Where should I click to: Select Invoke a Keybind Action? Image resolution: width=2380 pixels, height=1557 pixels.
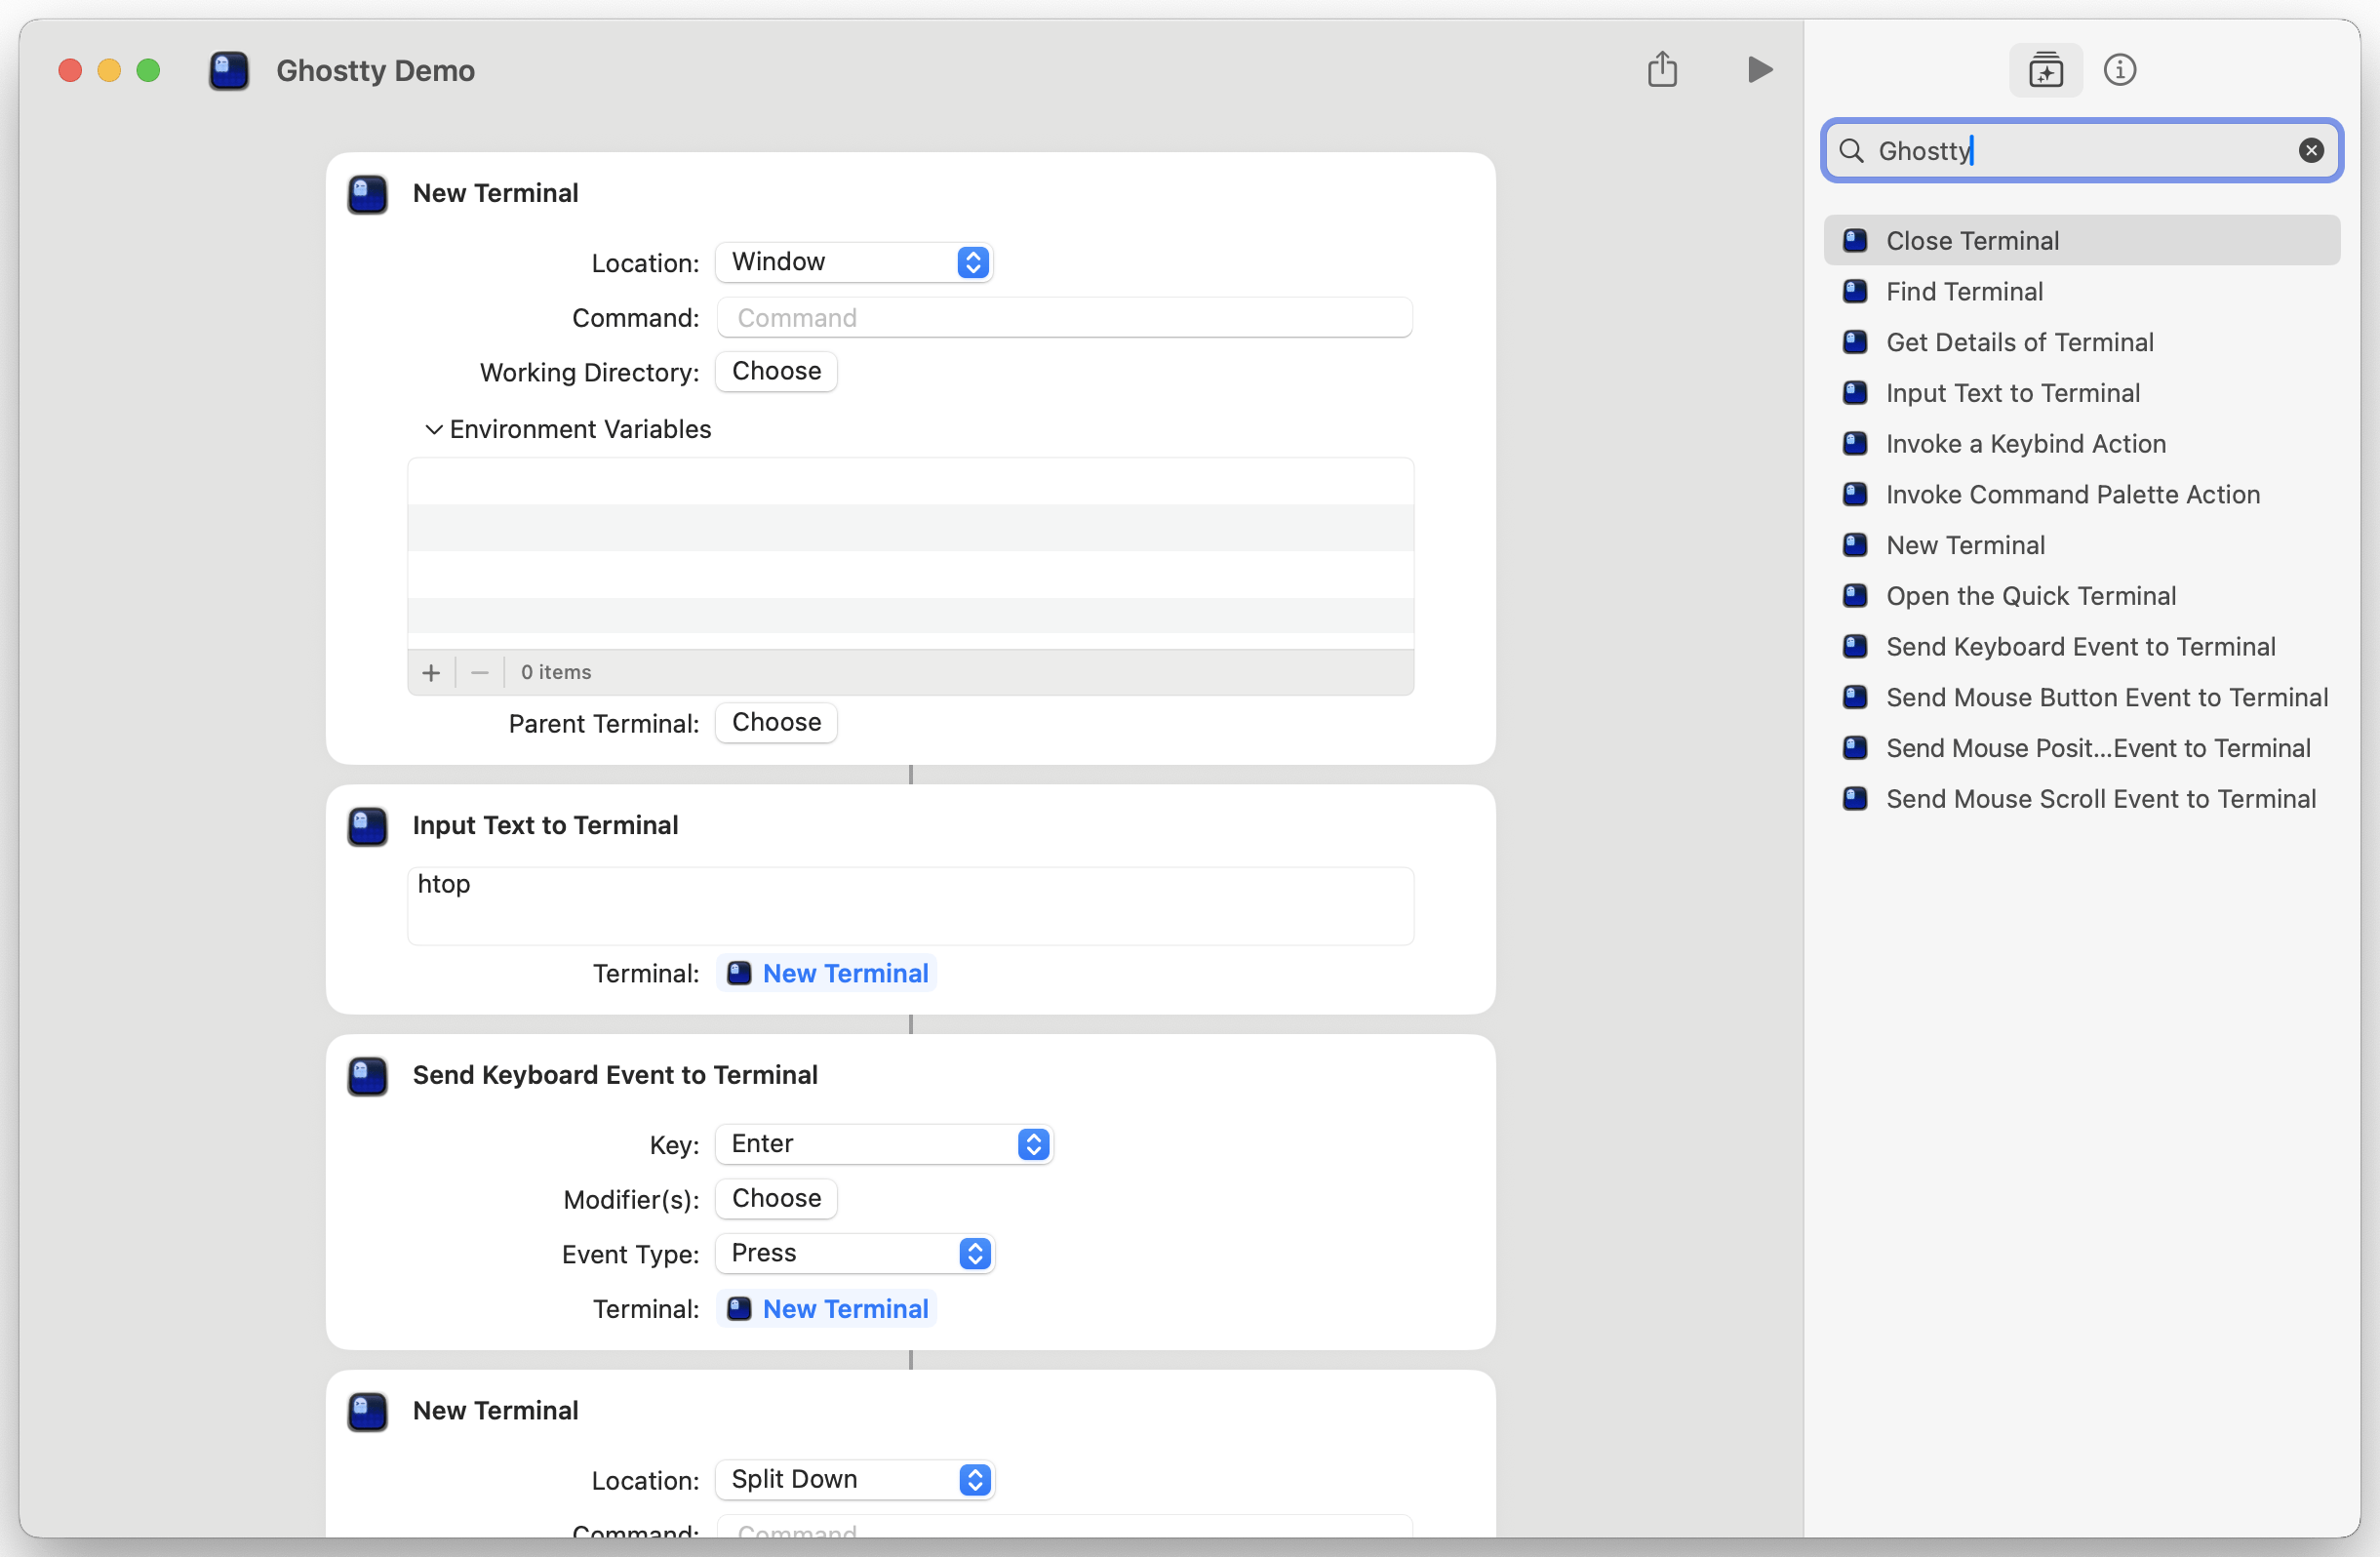tap(2081, 443)
